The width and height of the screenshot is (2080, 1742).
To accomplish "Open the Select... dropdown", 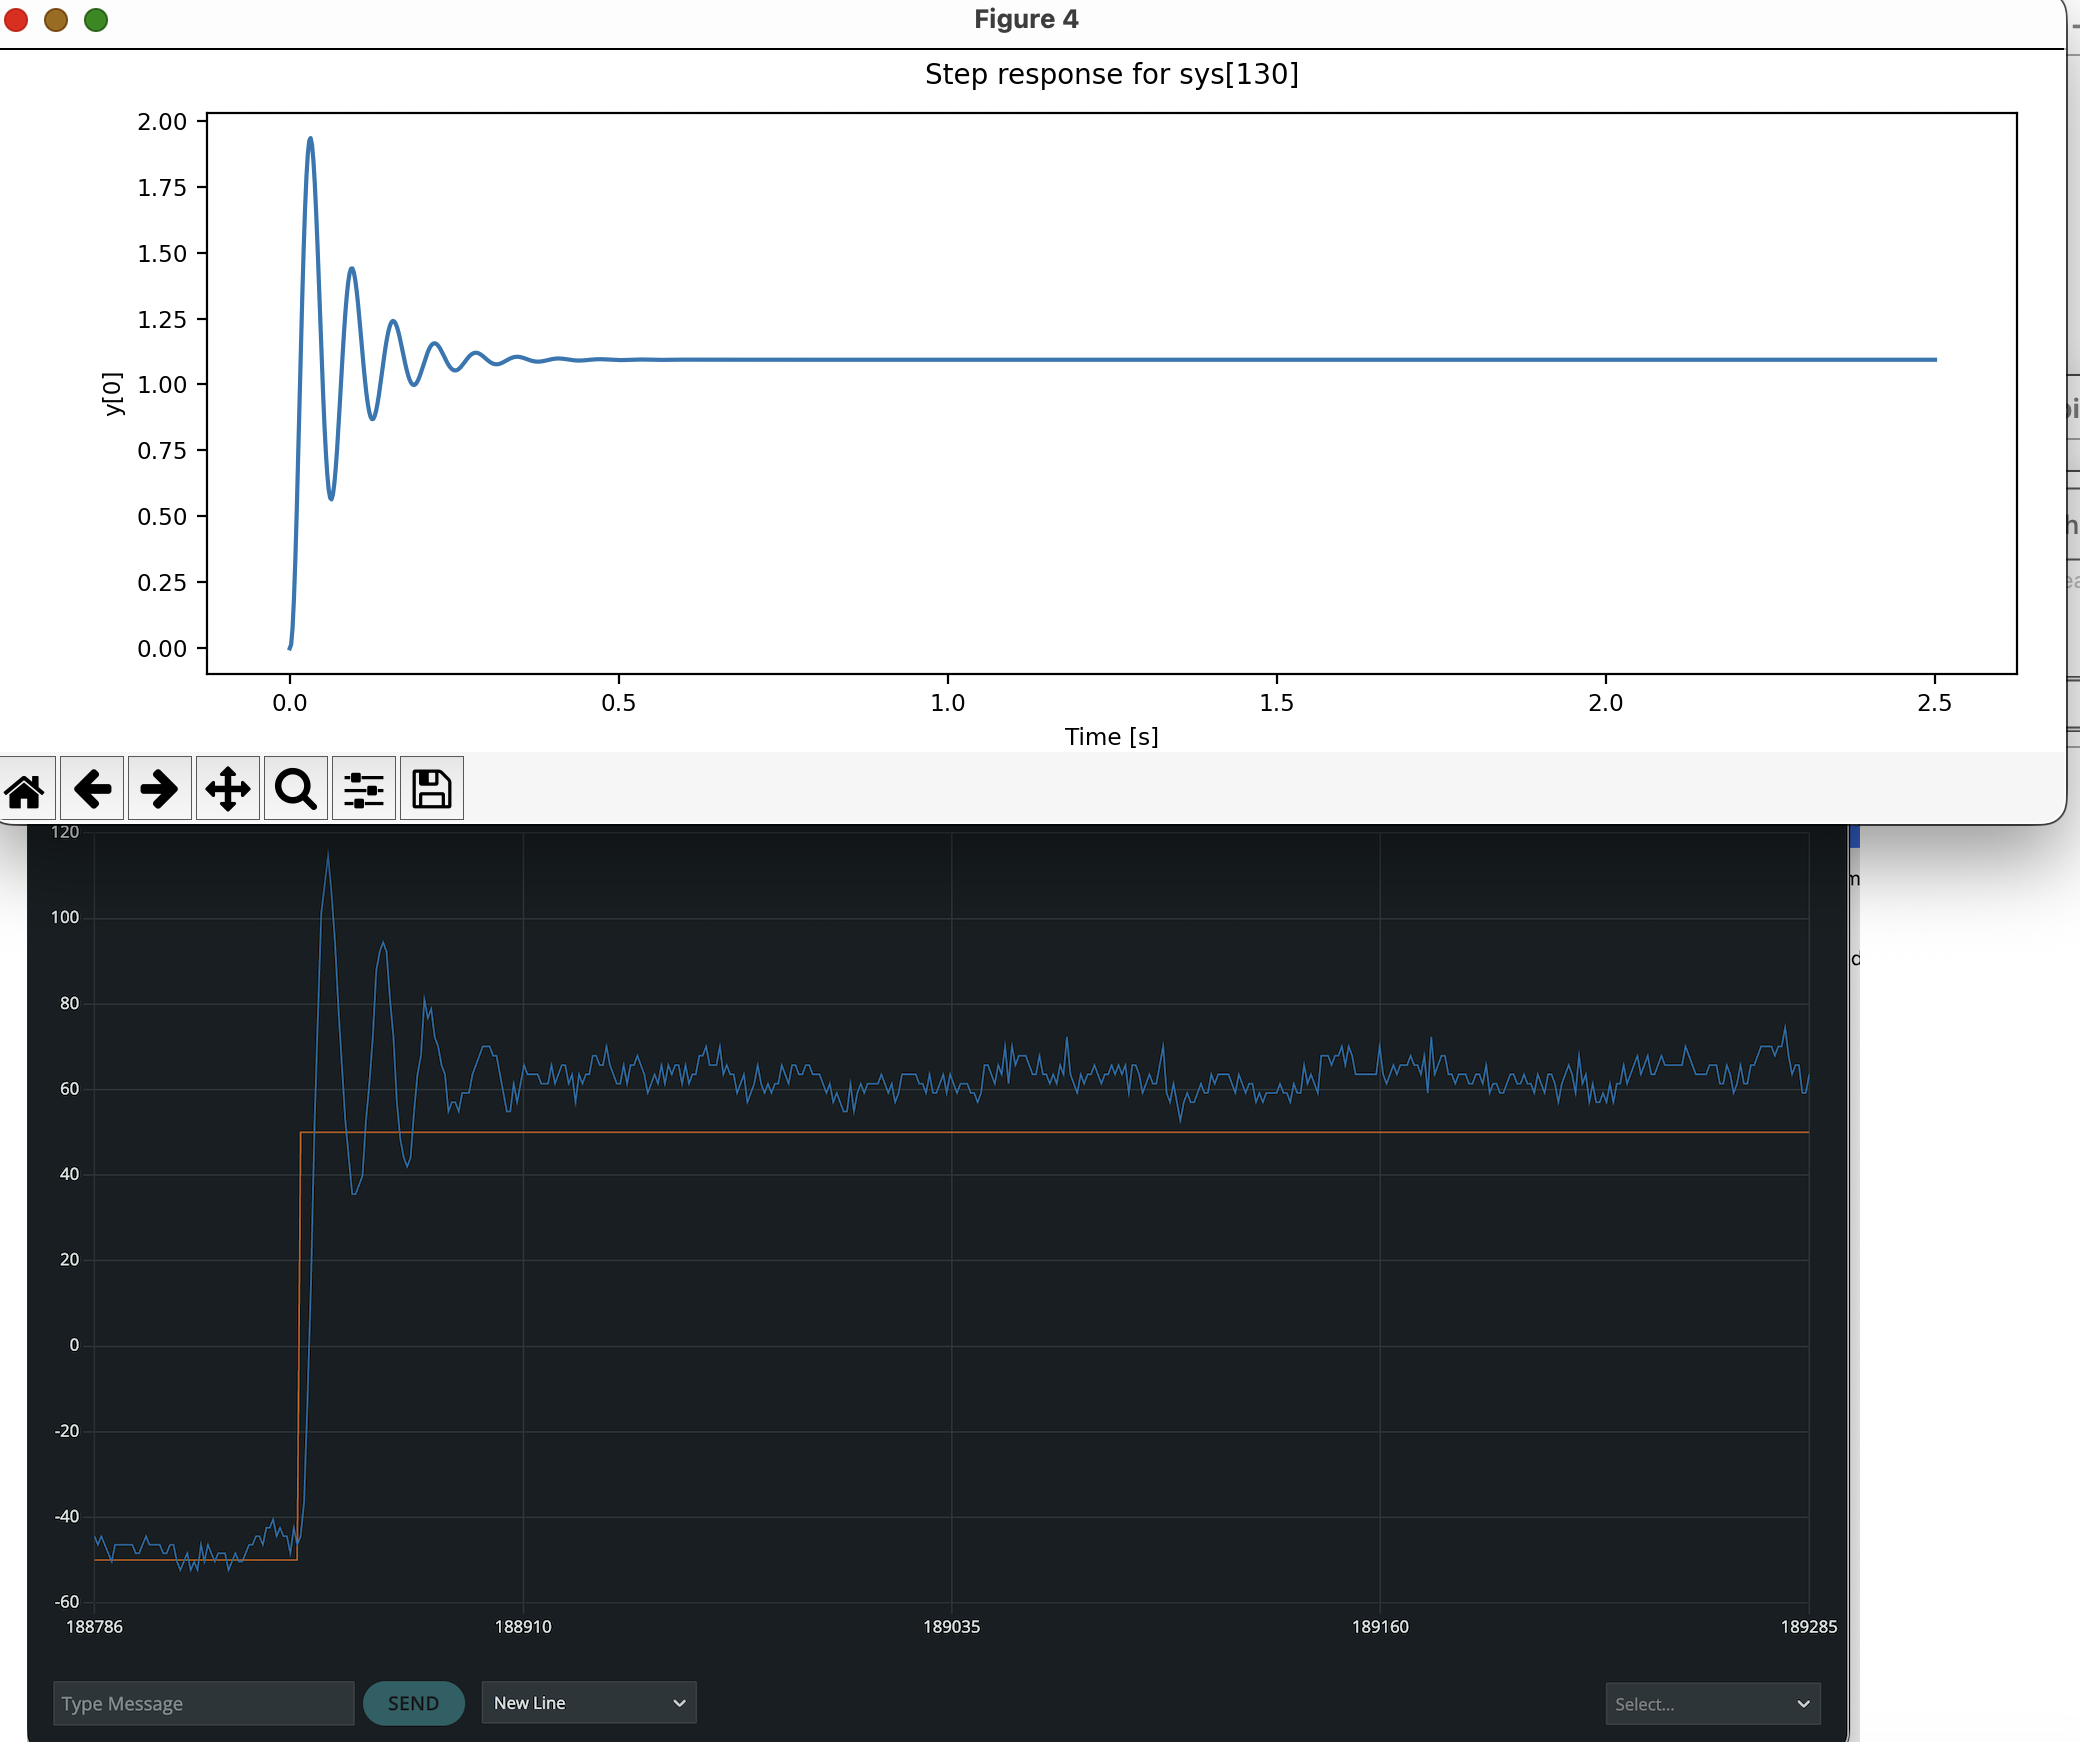I will point(1712,1704).
